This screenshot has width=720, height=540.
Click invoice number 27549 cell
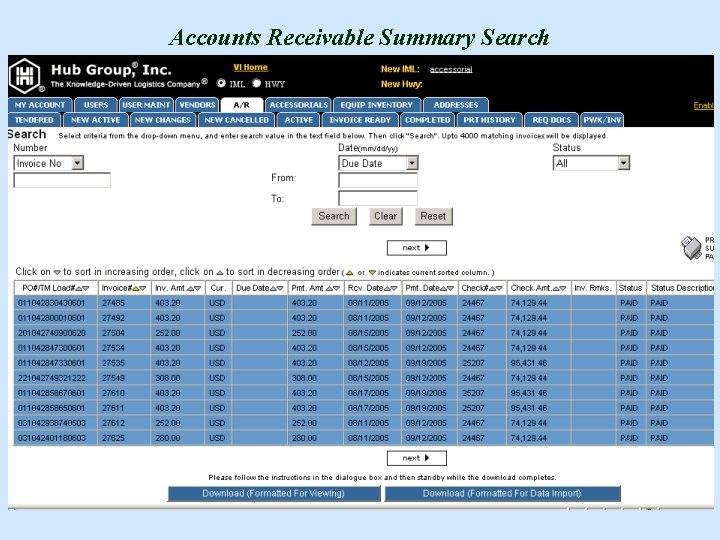click(124, 378)
